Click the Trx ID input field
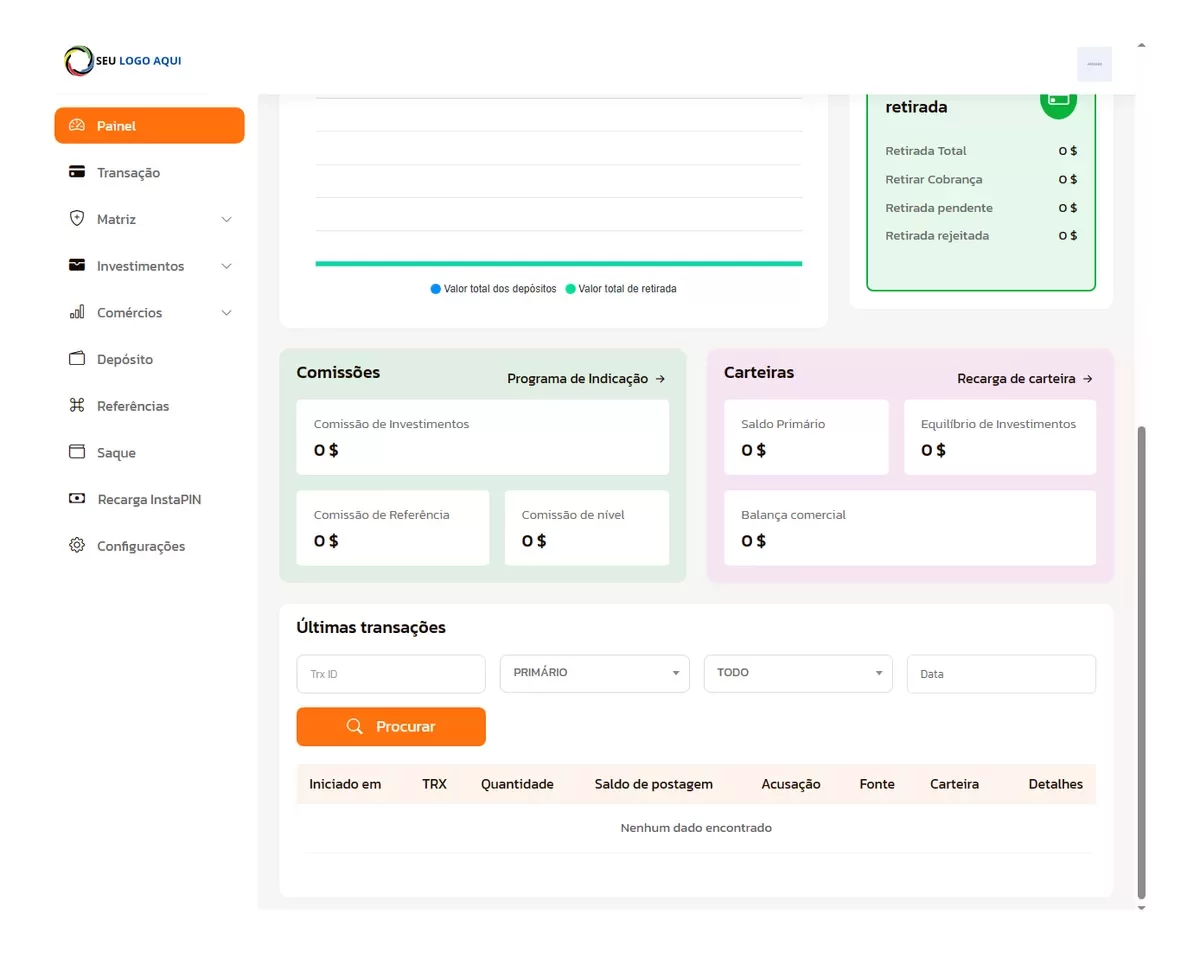 [x=391, y=674]
